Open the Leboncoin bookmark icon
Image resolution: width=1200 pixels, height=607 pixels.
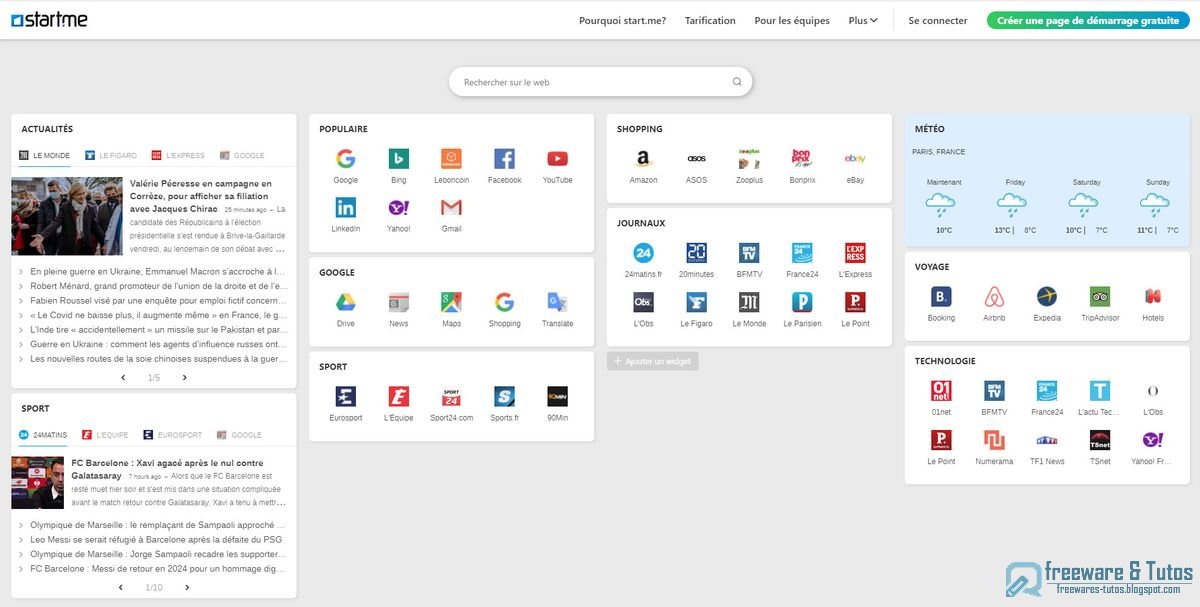[x=451, y=159]
